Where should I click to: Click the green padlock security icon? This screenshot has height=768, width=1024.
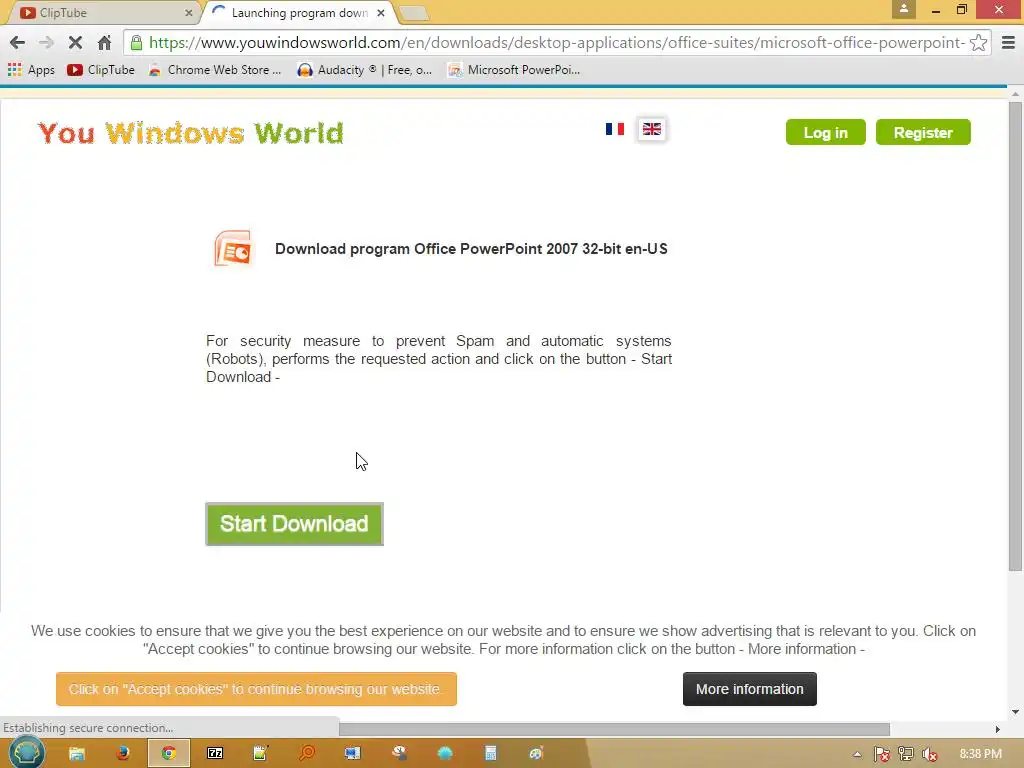[136, 43]
